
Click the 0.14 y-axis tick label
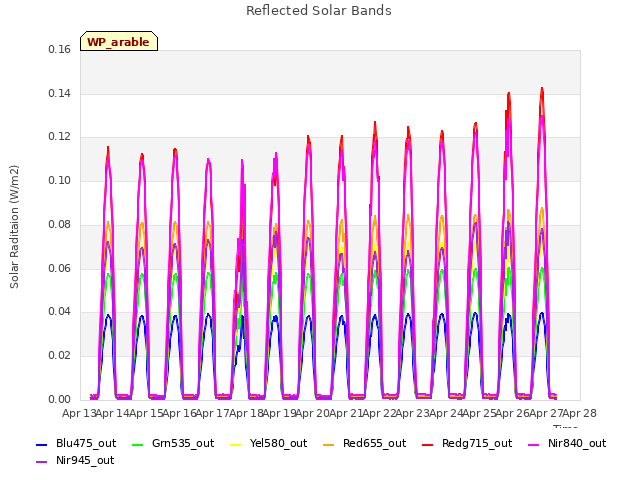60,93
